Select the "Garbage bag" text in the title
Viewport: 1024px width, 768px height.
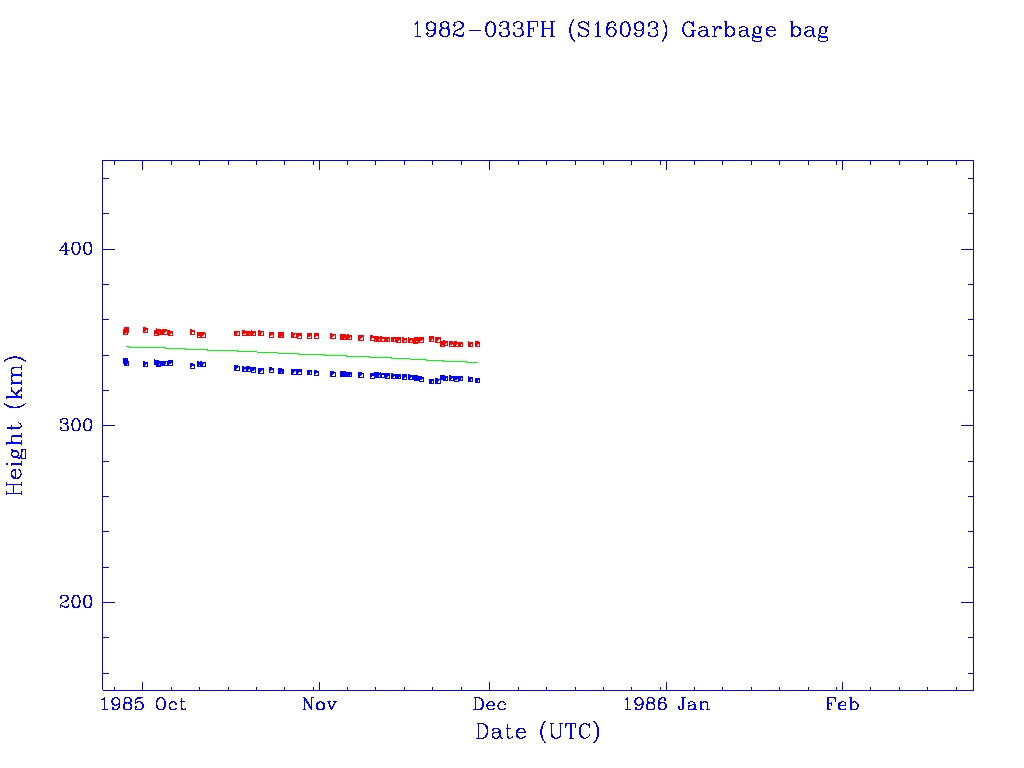[x=755, y=30]
